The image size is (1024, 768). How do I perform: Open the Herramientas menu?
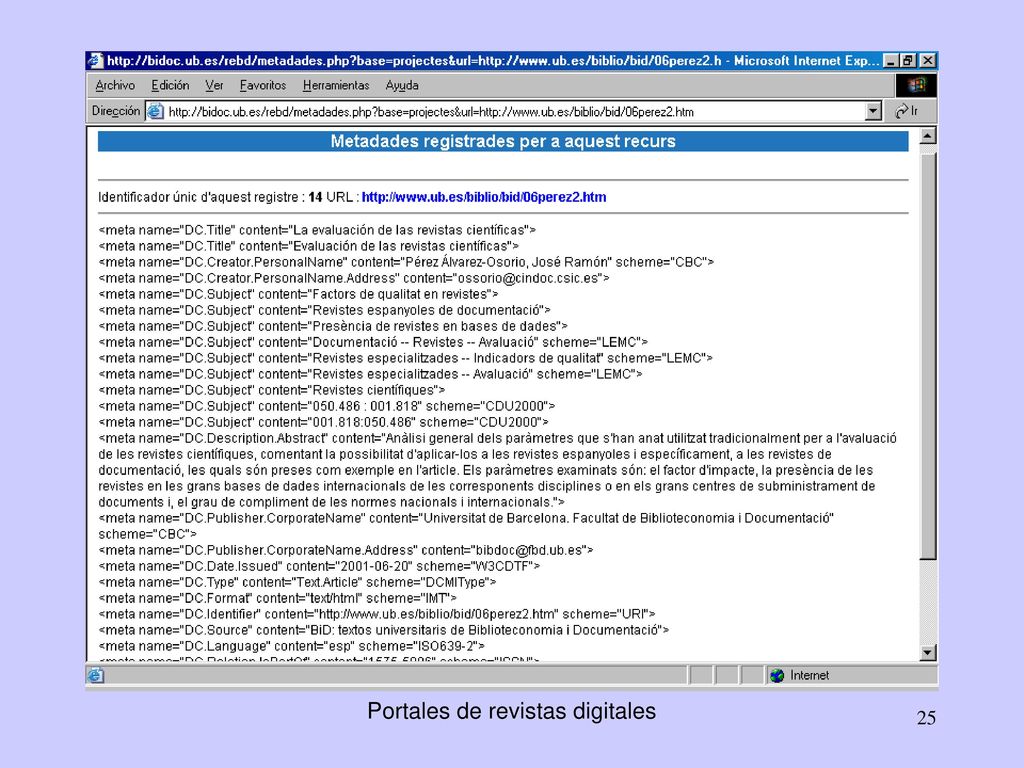pos(336,86)
